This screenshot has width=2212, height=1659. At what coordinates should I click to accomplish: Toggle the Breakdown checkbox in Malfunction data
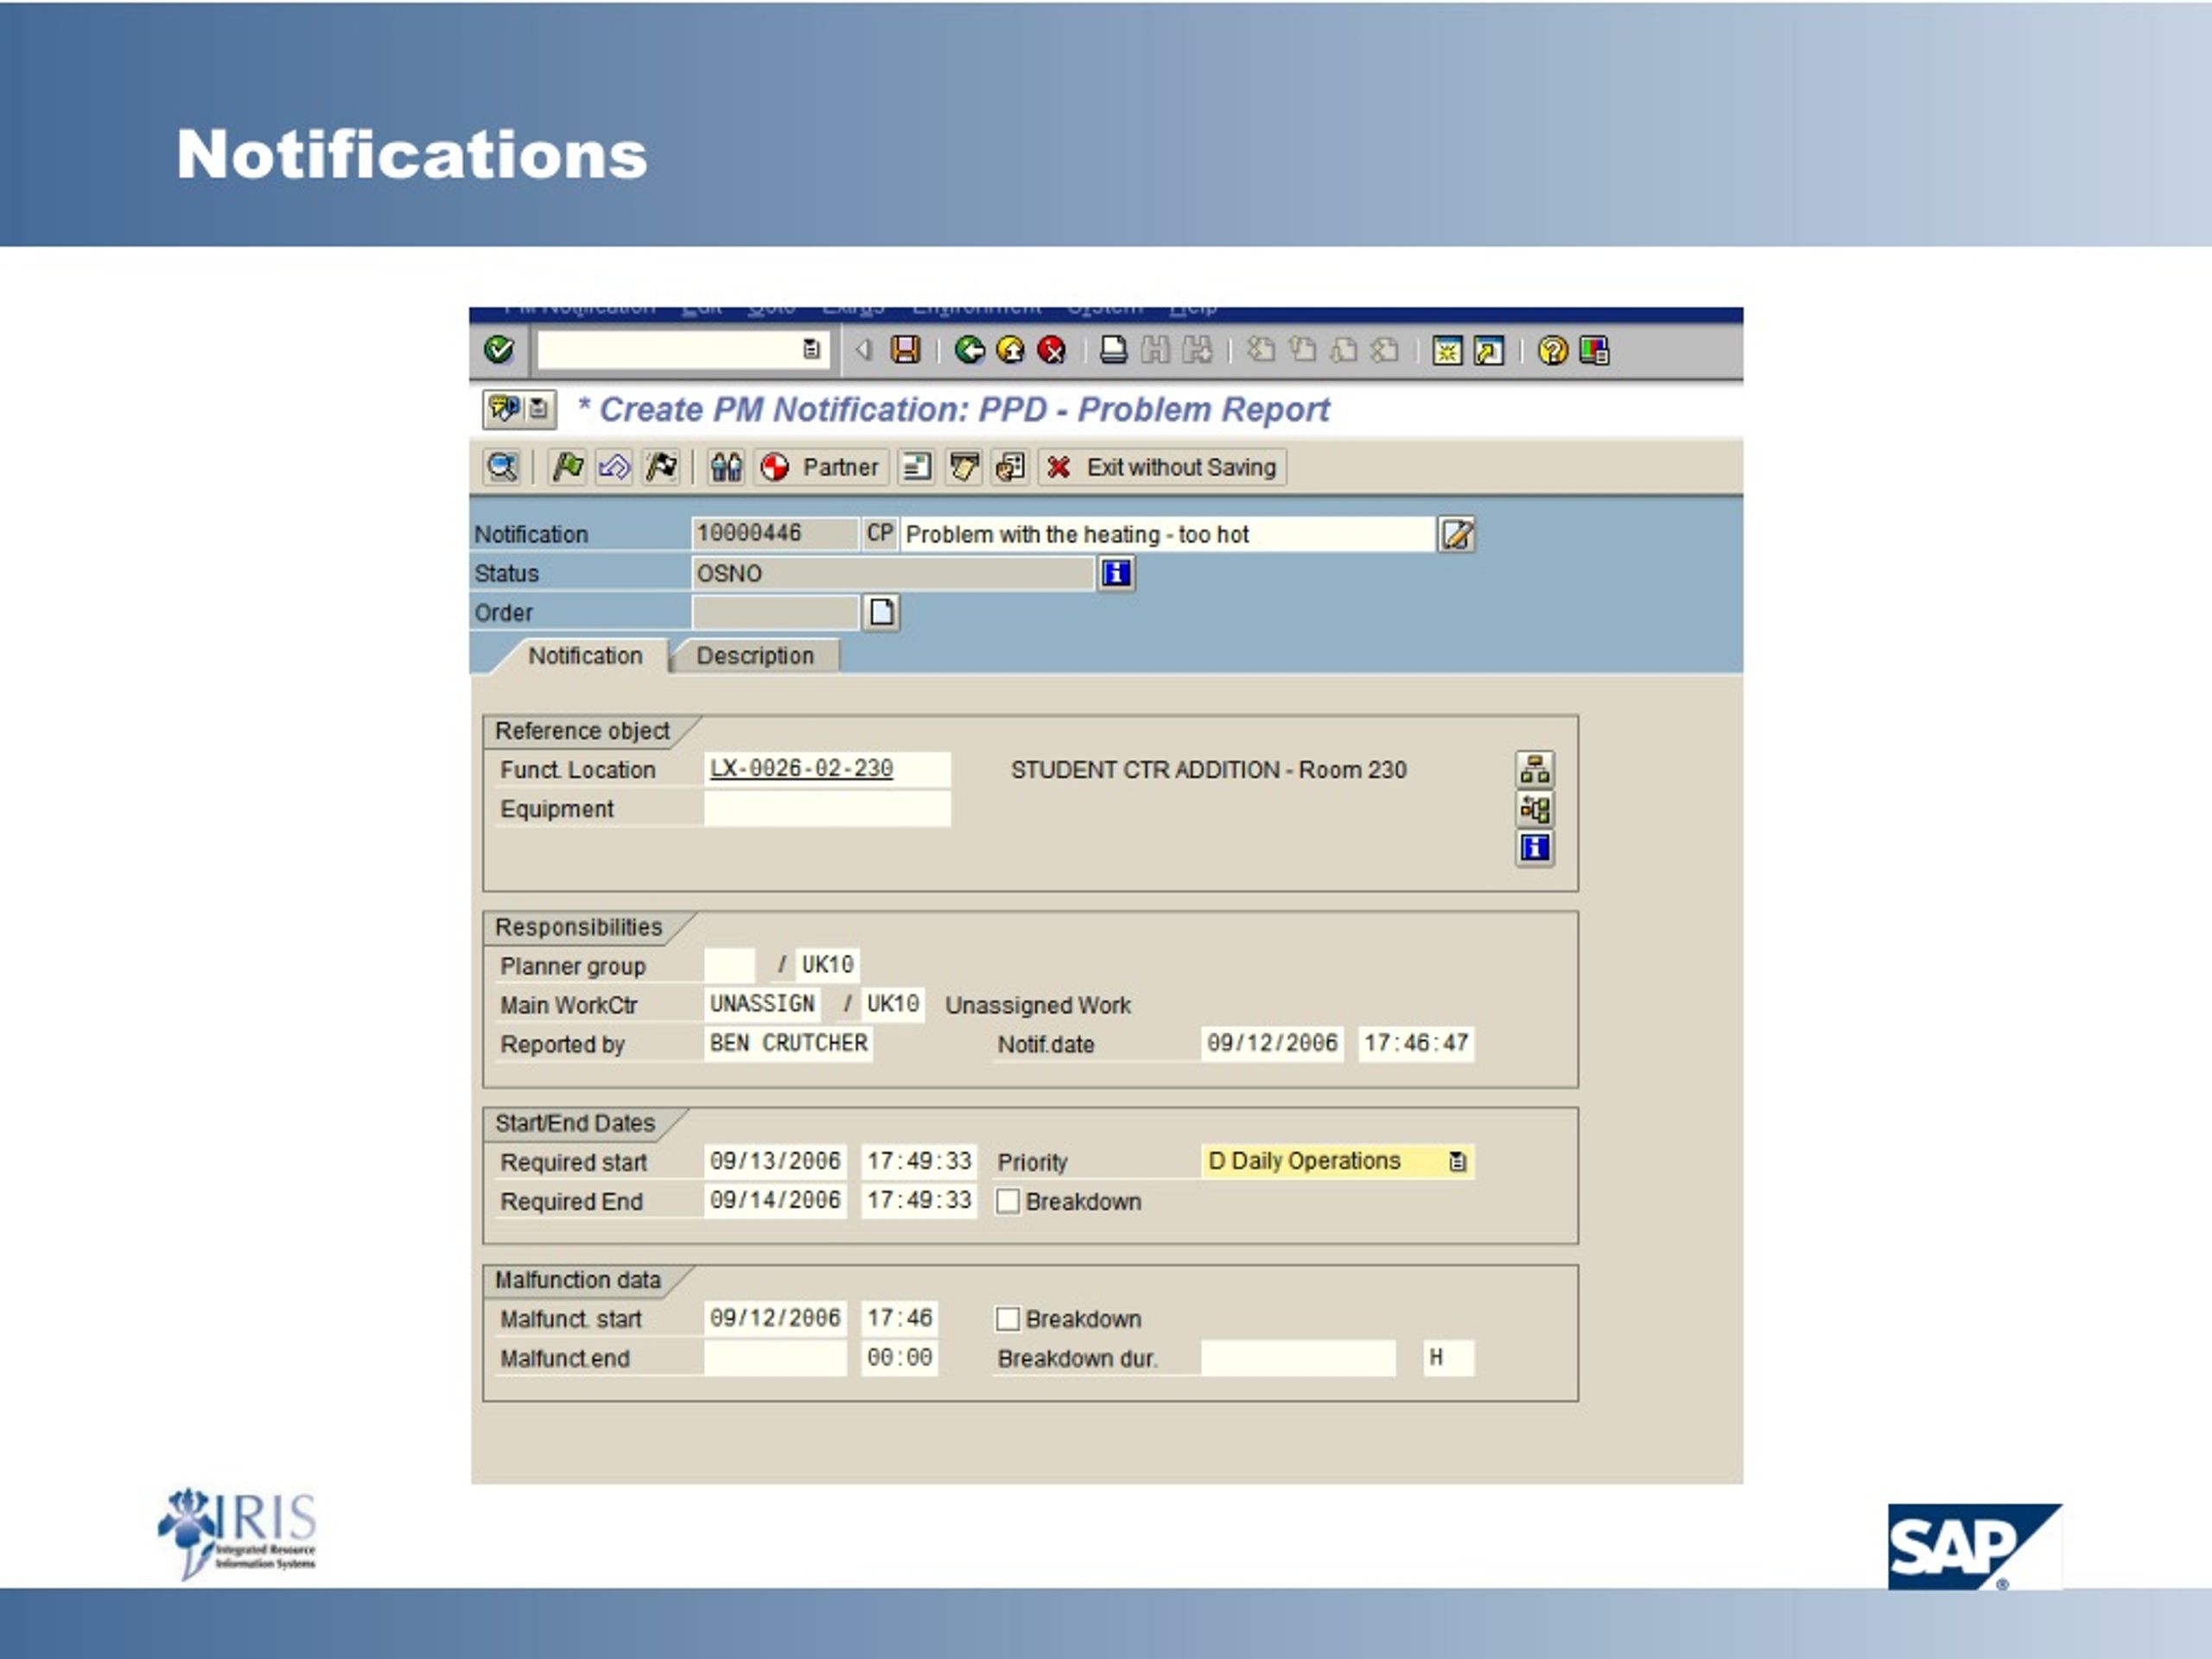tap(1008, 1319)
